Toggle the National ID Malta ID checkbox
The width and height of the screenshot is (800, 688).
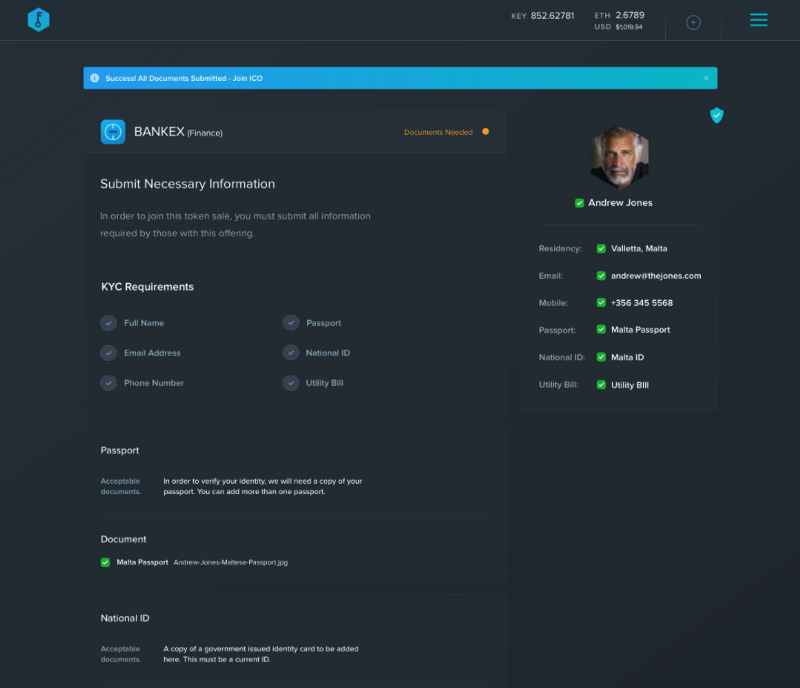click(x=601, y=357)
